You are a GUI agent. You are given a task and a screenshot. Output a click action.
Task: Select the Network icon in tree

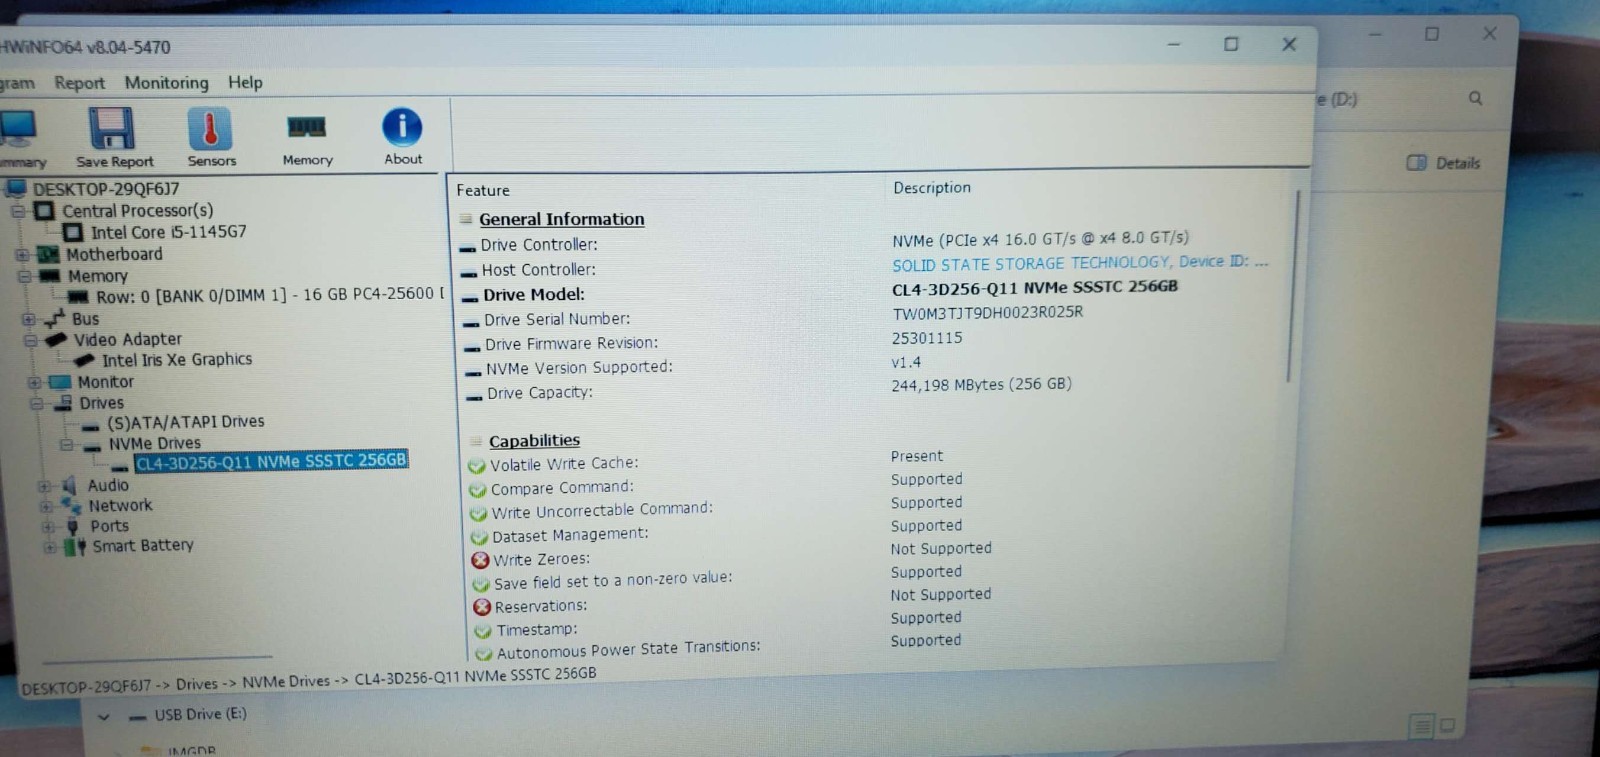(71, 506)
